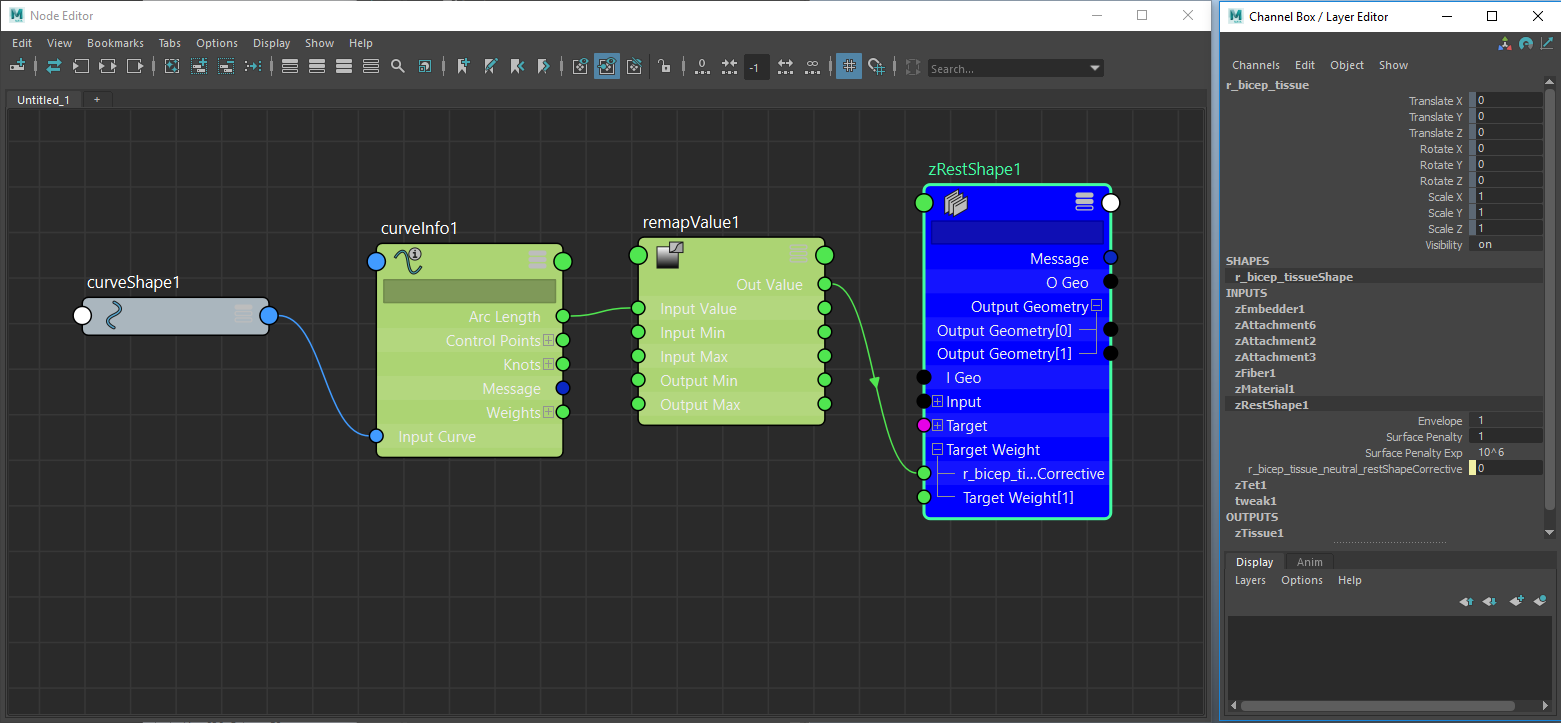Click the zRestShape1 node view-mode icon
The image size is (1561, 723).
click(1084, 203)
